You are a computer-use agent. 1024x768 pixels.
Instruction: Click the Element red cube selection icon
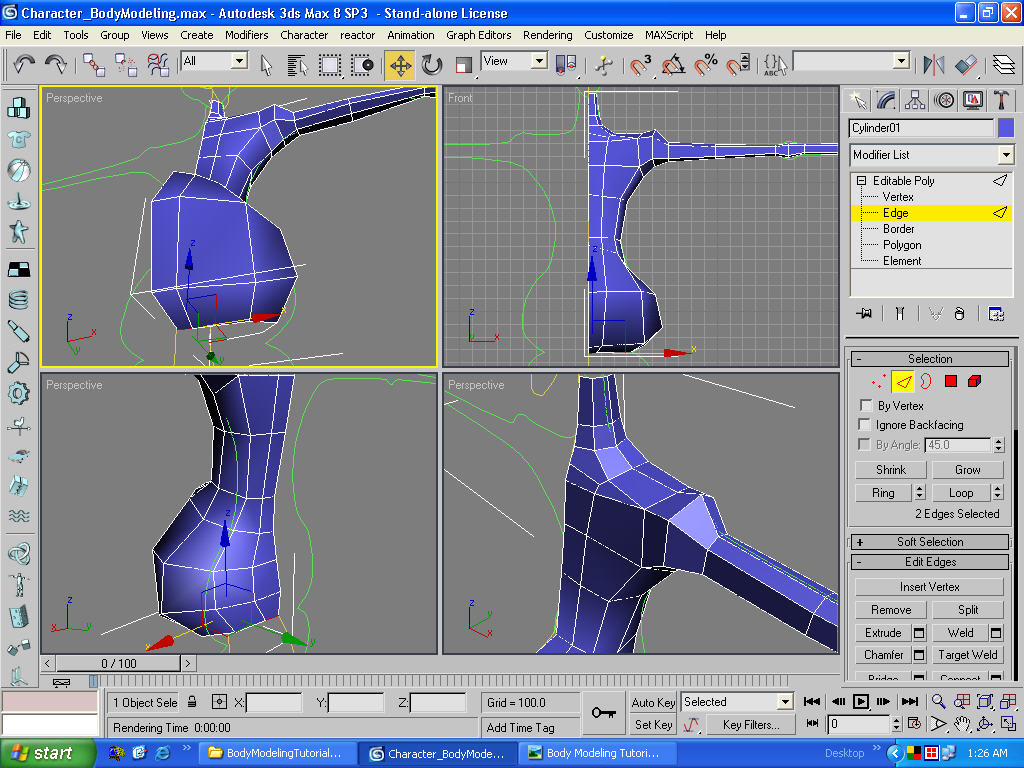coord(974,381)
